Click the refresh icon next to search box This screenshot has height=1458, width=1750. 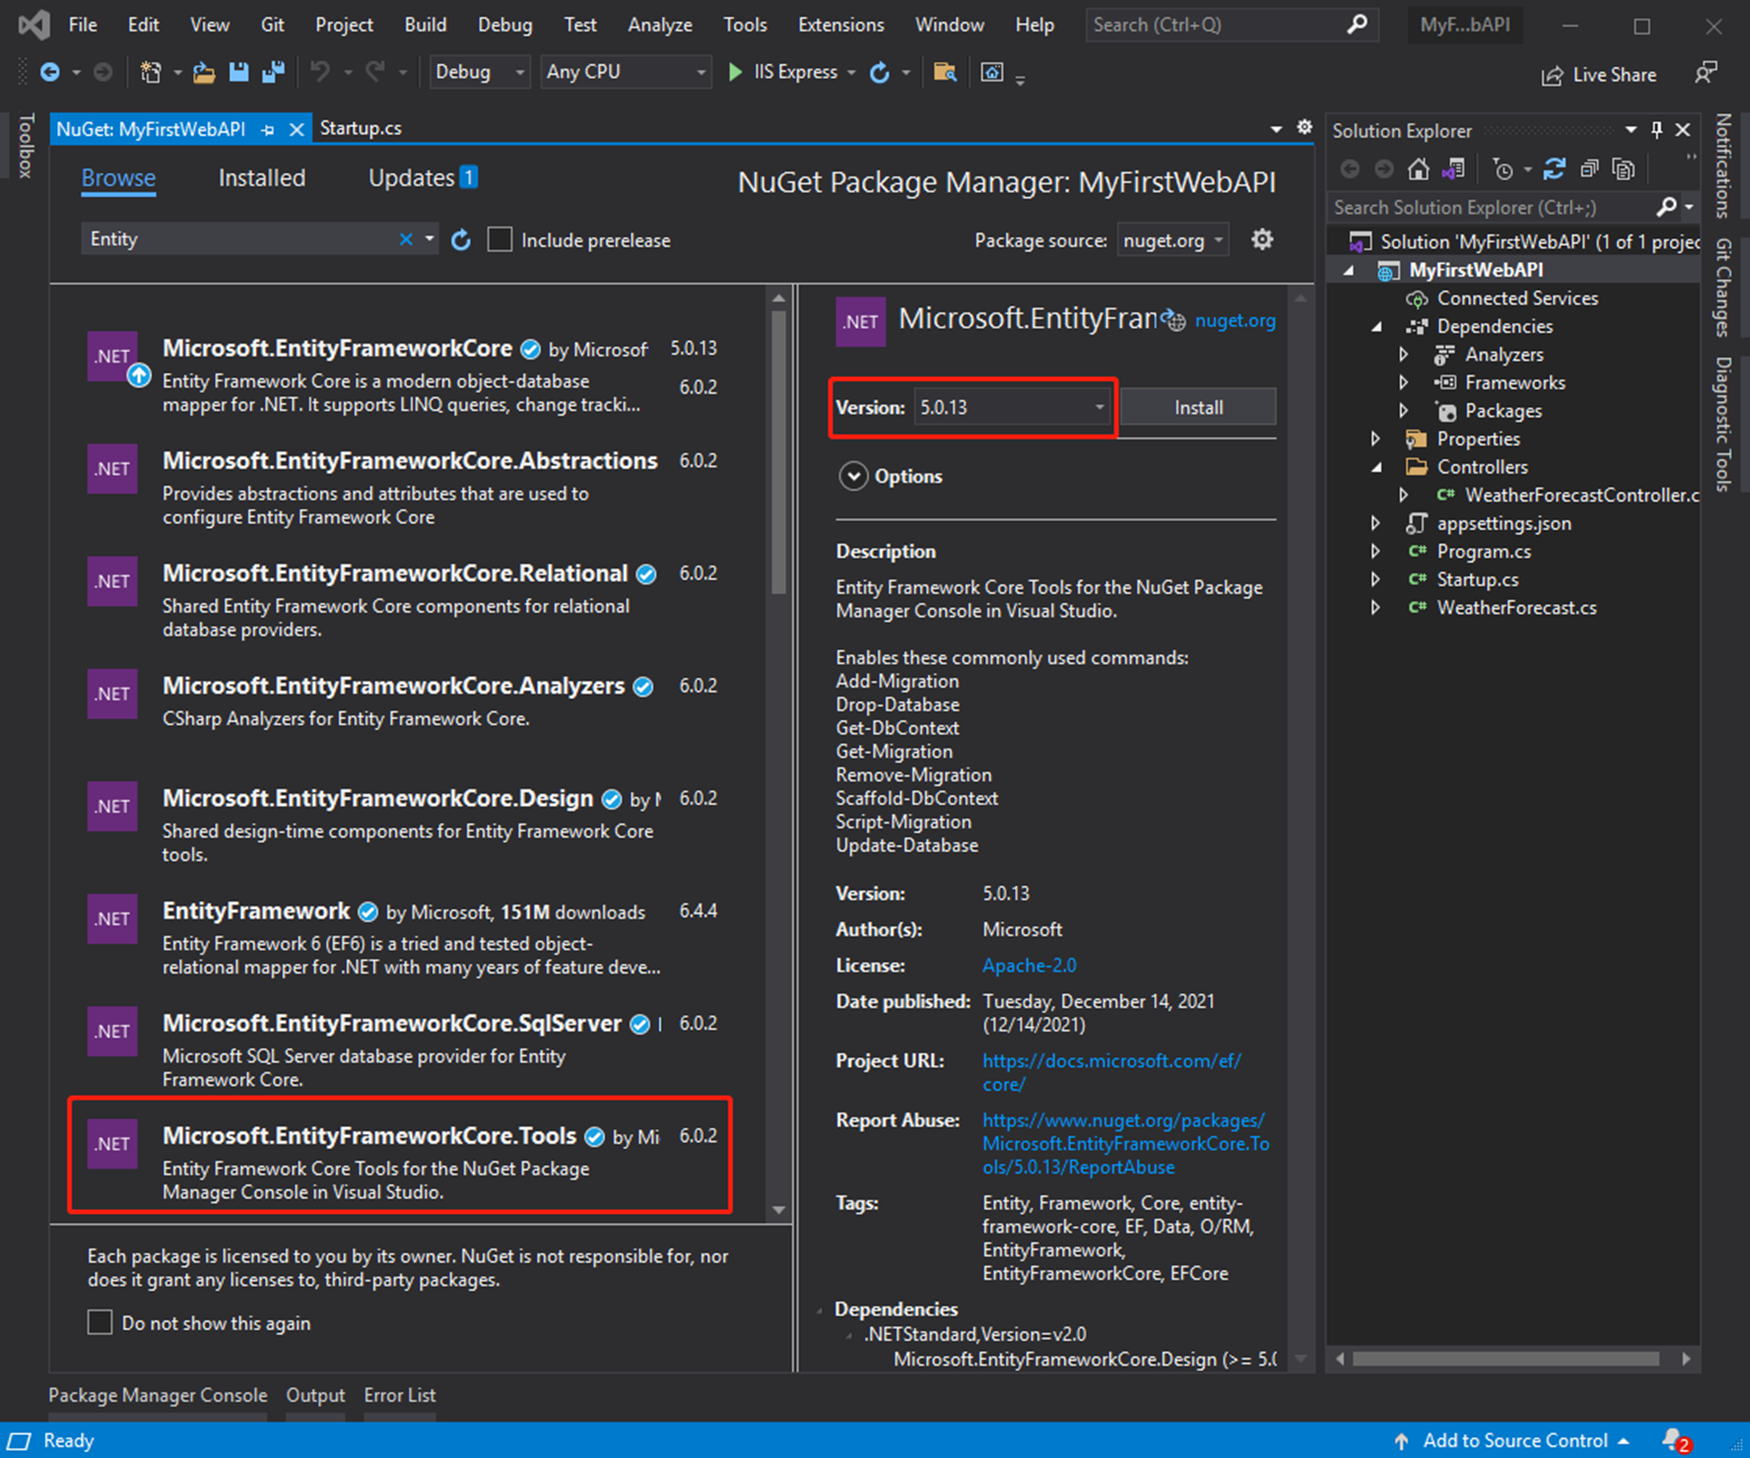[x=461, y=240]
